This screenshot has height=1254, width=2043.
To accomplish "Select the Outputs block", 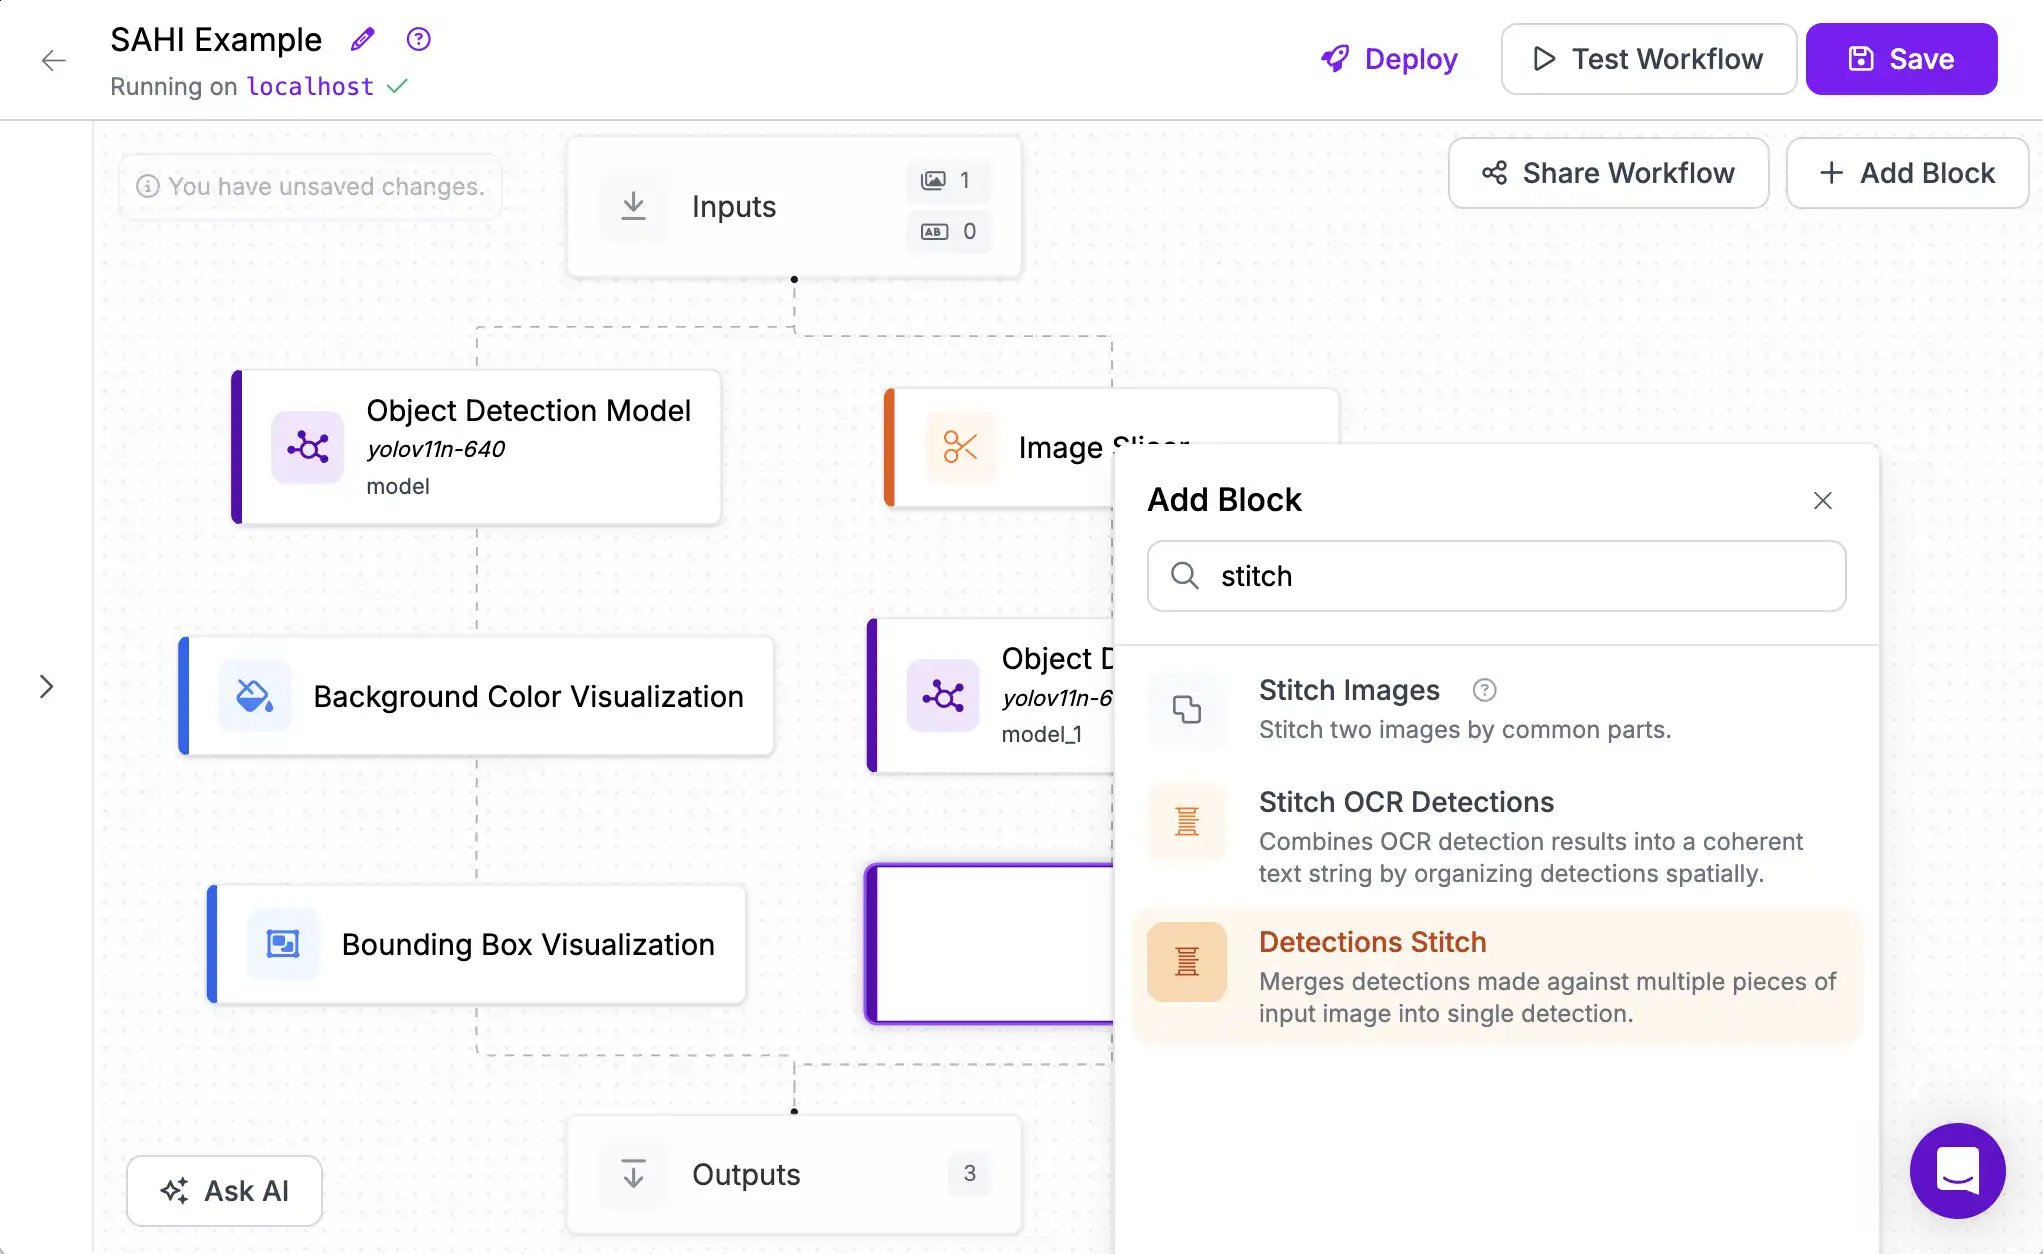I will (794, 1174).
